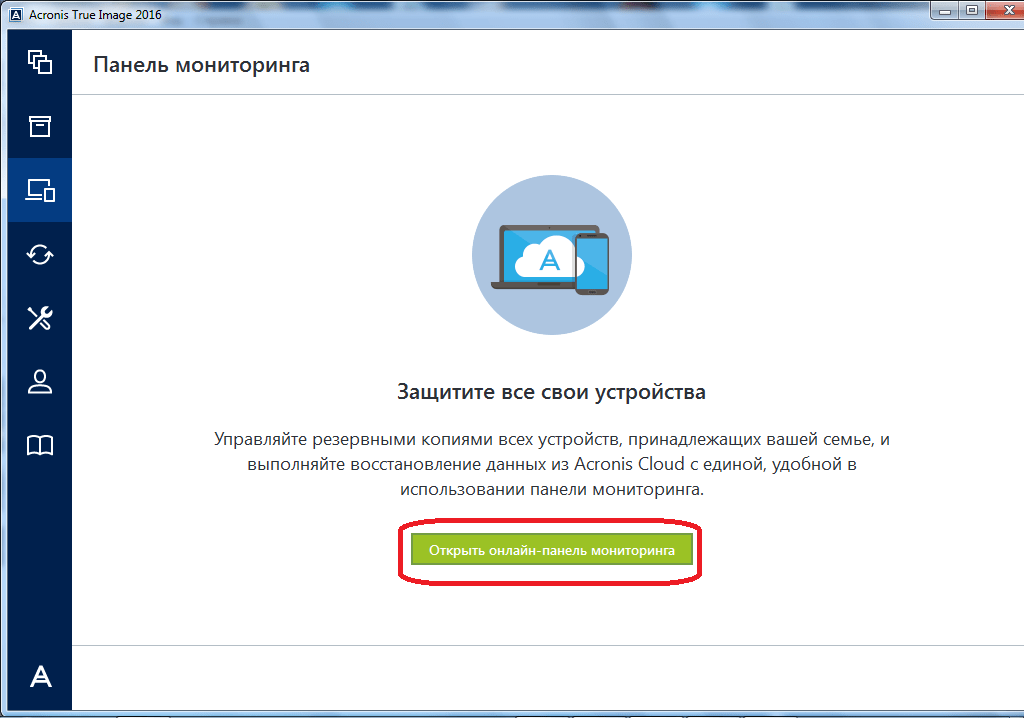Viewport: 1024px width, 718px height.
Task: Click the 'Acronis True Image 2016' window title
Action: (95, 14)
